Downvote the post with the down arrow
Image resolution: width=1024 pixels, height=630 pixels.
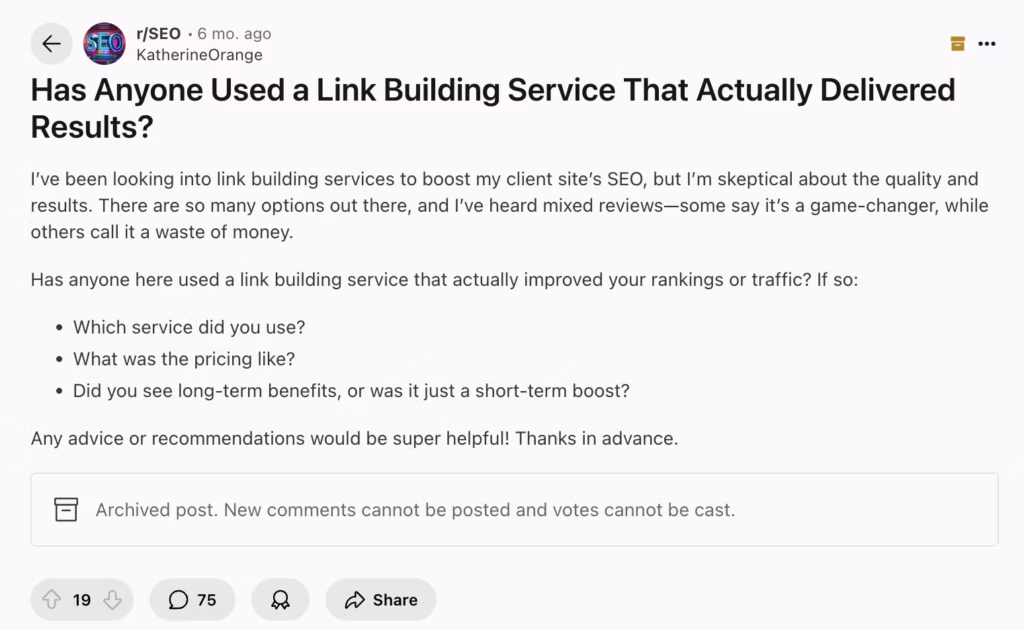[112, 599]
